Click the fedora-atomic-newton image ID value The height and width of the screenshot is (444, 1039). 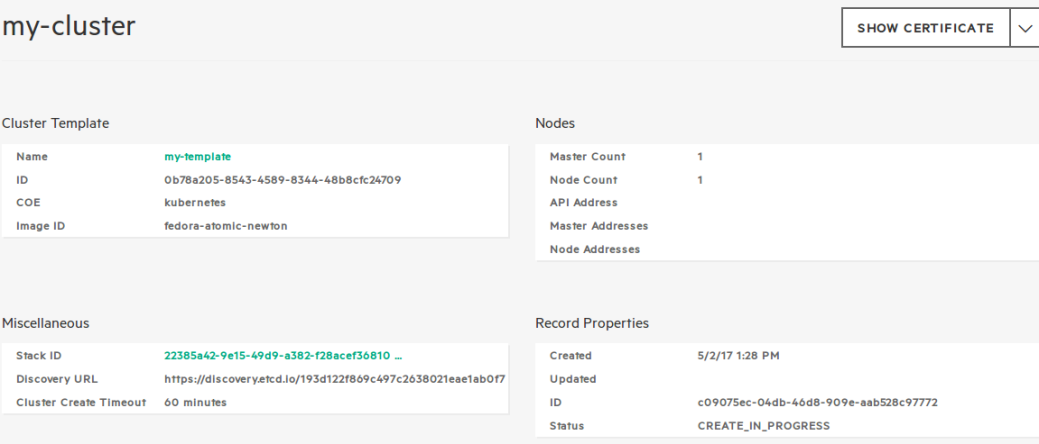(226, 226)
